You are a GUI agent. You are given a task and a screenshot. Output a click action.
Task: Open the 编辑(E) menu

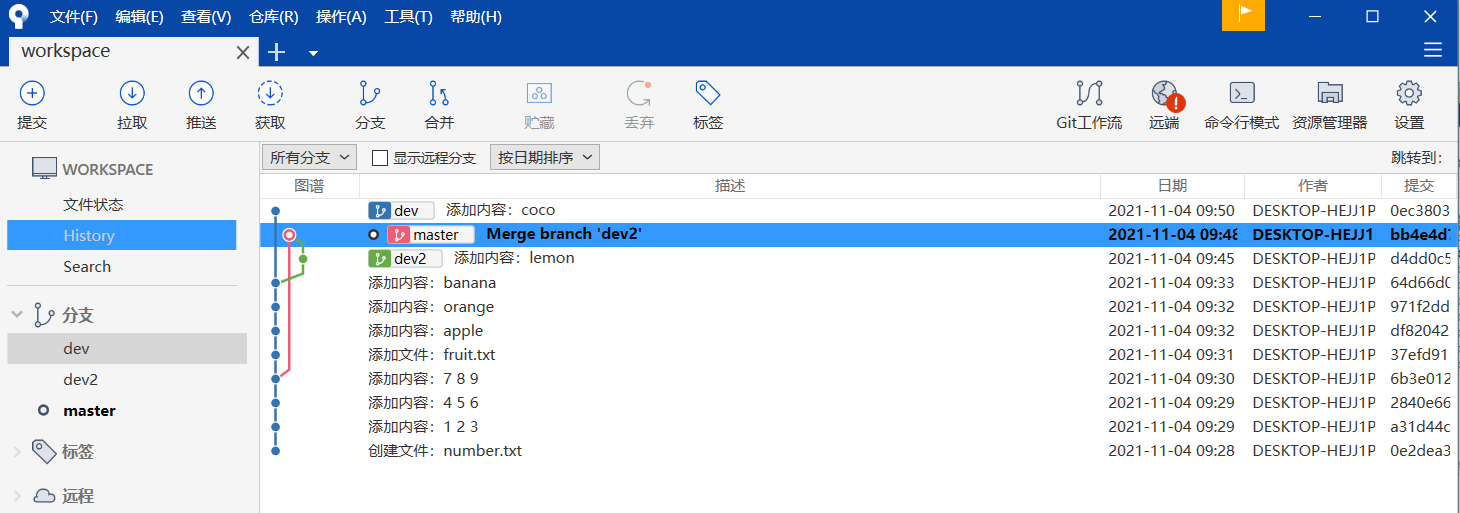(140, 17)
